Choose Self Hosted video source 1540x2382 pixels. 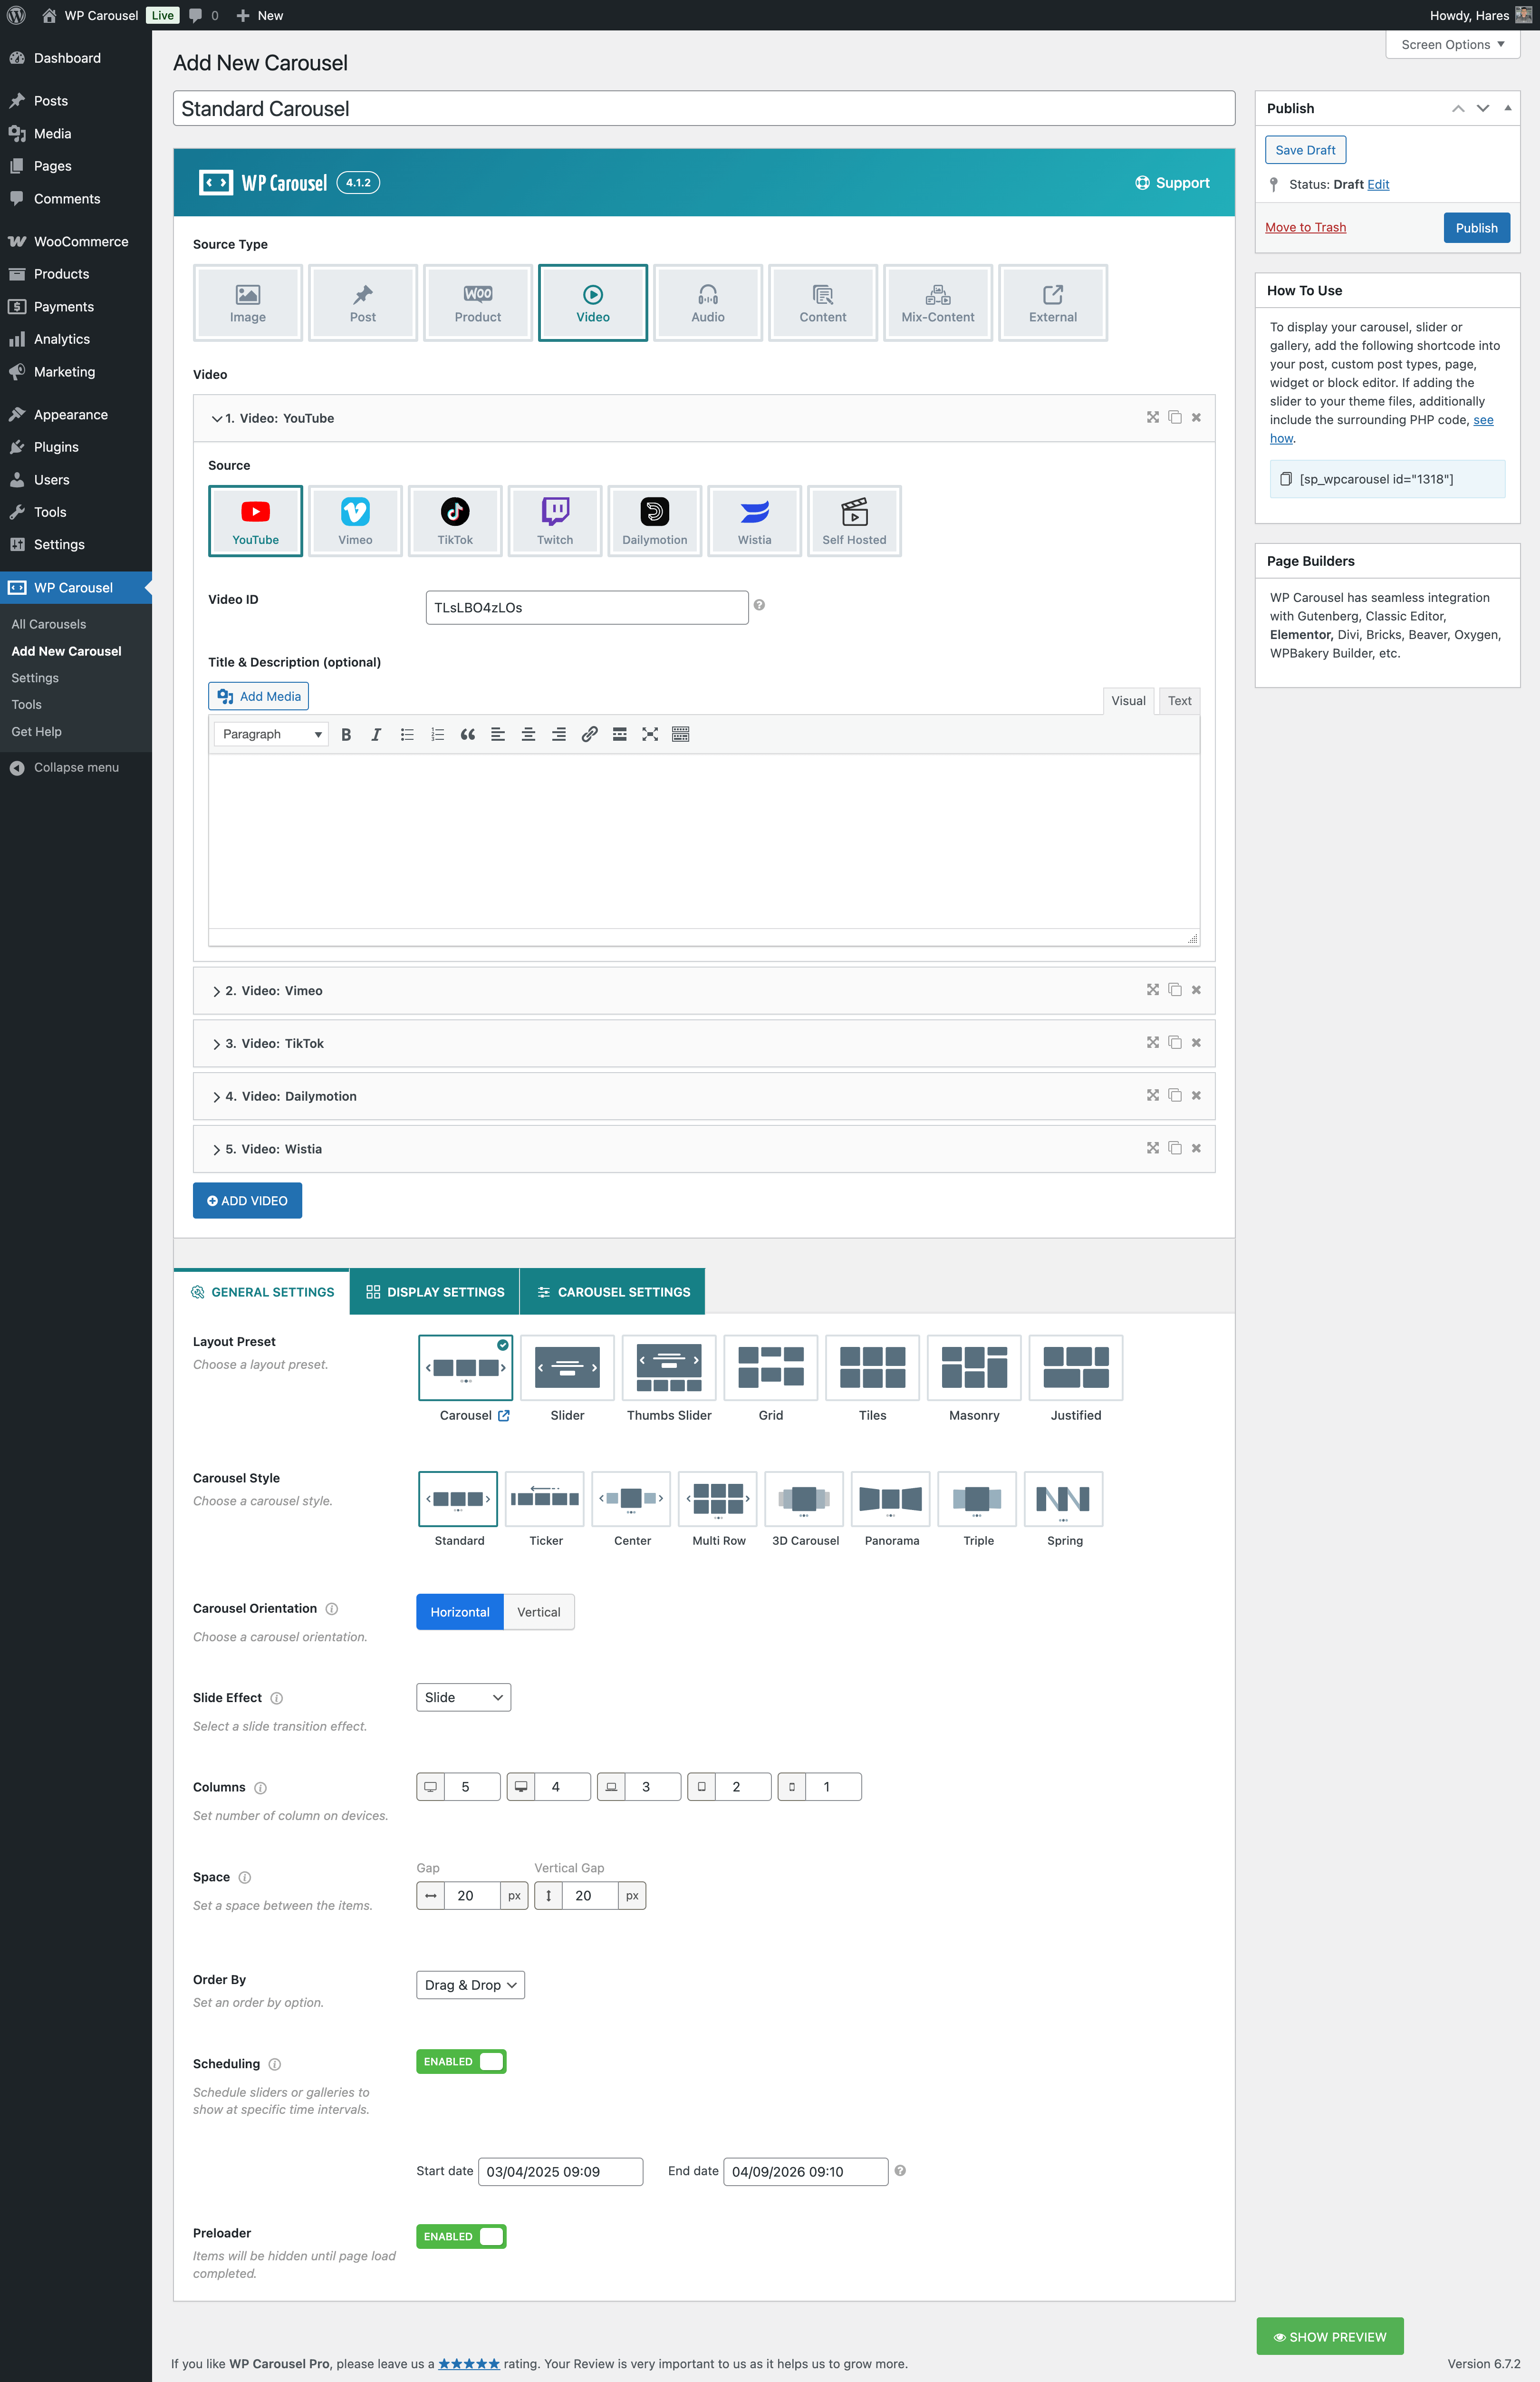click(x=854, y=521)
